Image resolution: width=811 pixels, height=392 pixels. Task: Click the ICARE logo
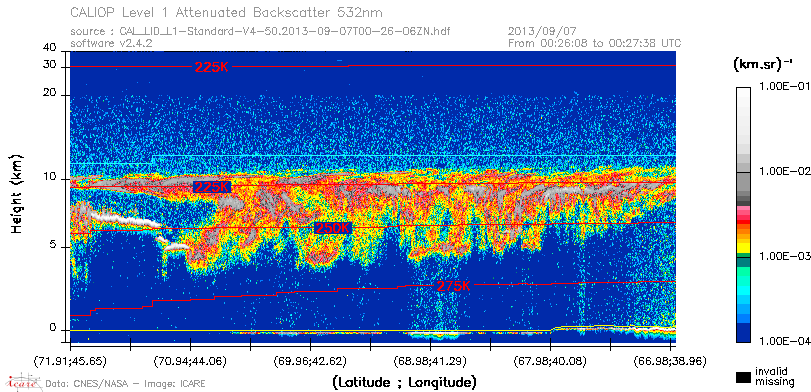click(x=23, y=382)
